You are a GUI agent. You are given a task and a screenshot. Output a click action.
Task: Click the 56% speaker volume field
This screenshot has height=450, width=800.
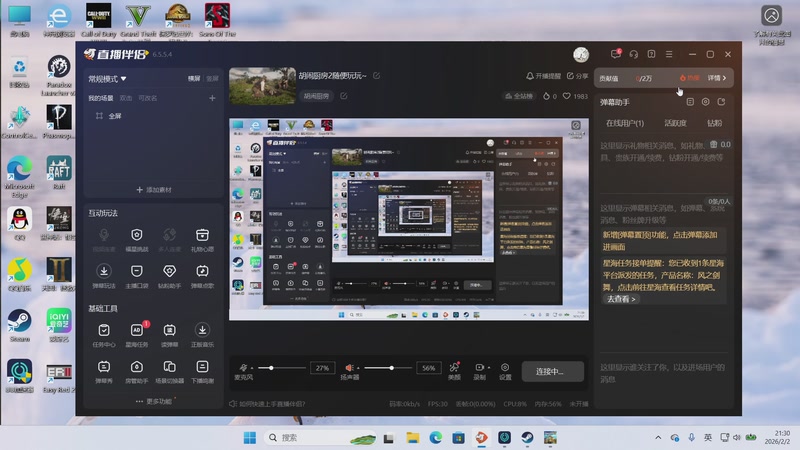[429, 368]
